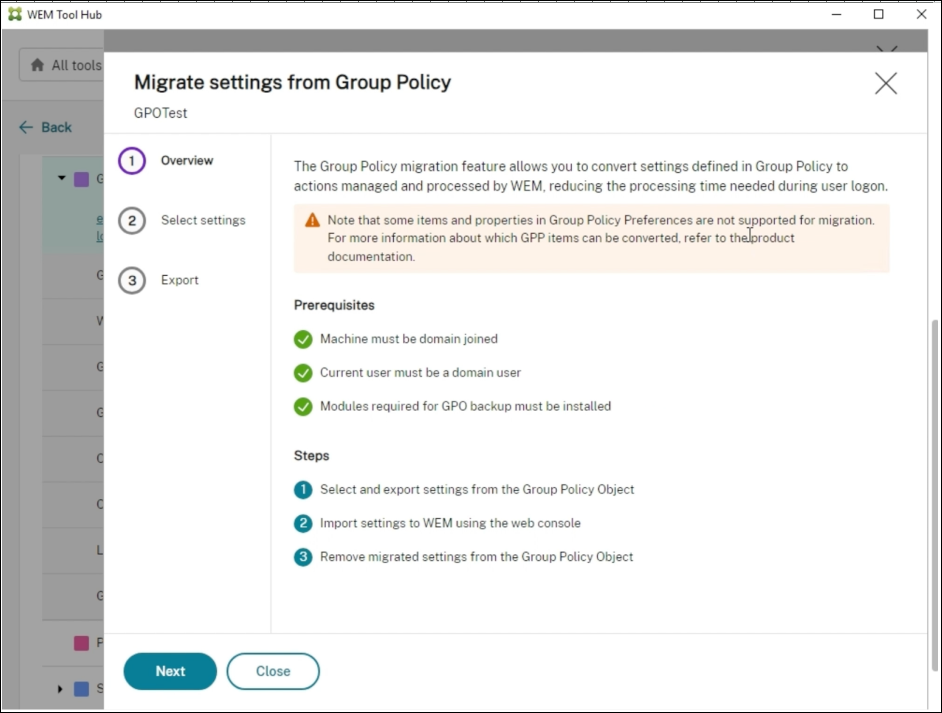Dismiss the Migrate settings dialog with X
The width and height of the screenshot is (942, 713).
(x=885, y=84)
